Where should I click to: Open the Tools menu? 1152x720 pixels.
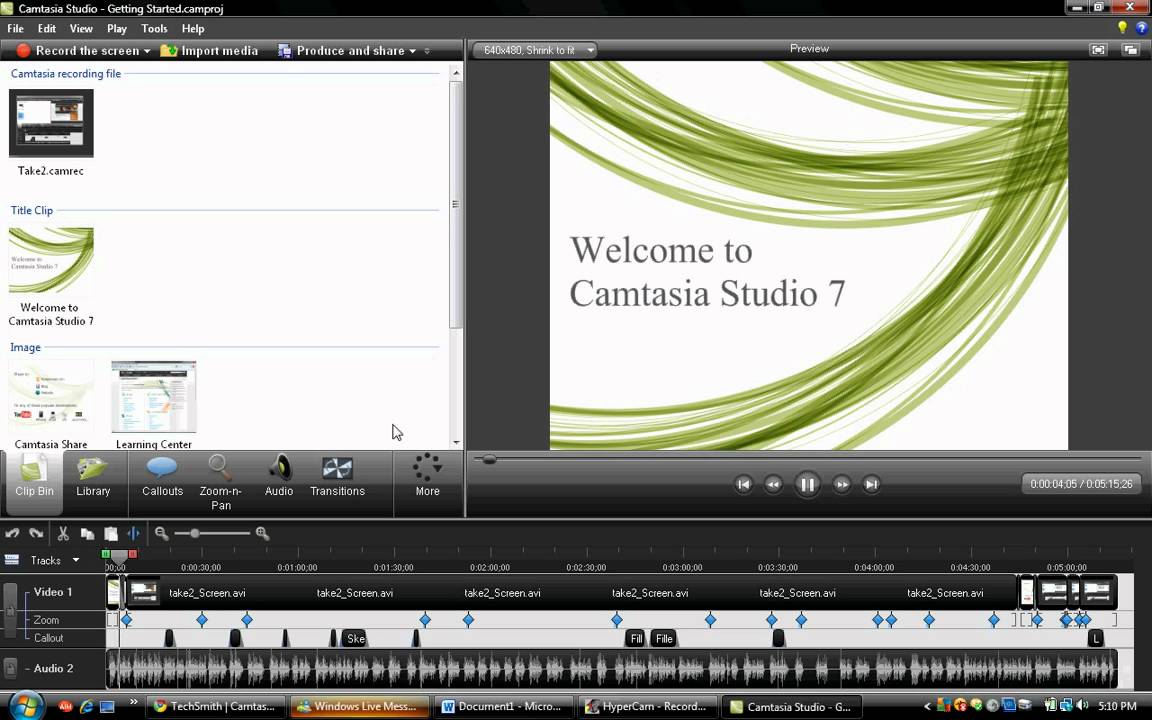coord(154,29)
